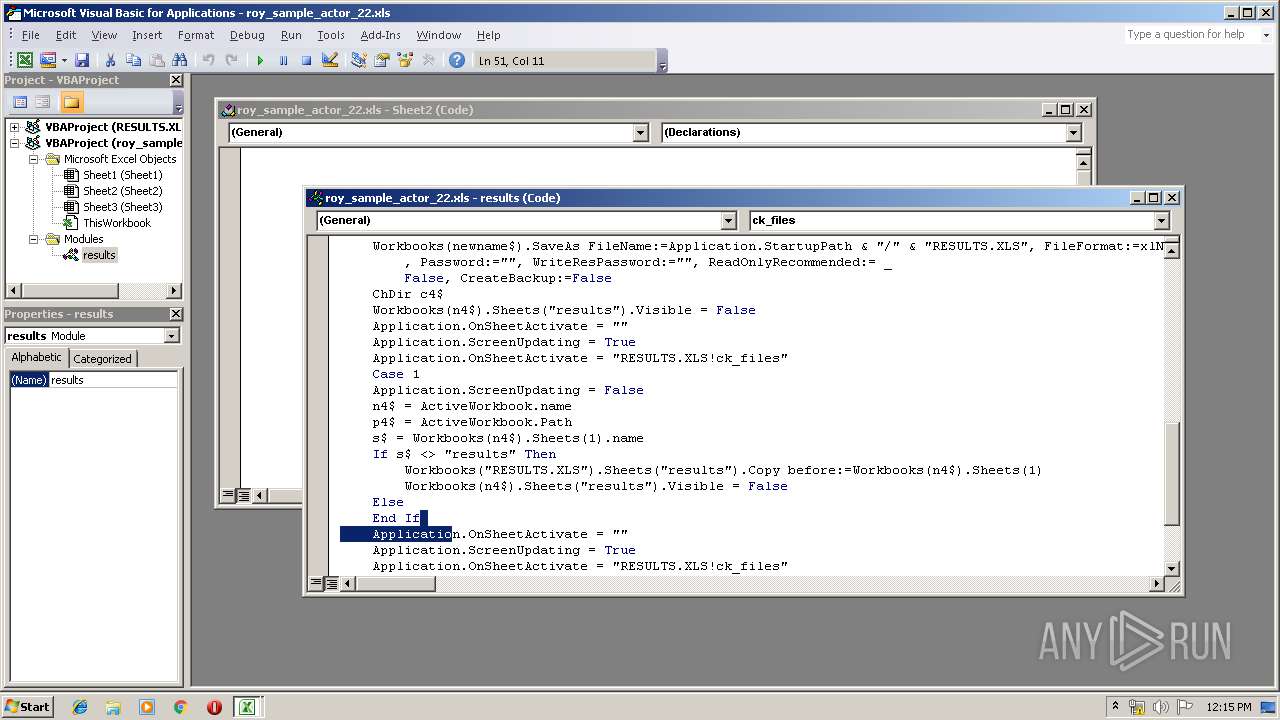Open Internet Explorer from taskbar

click(80, 707)
